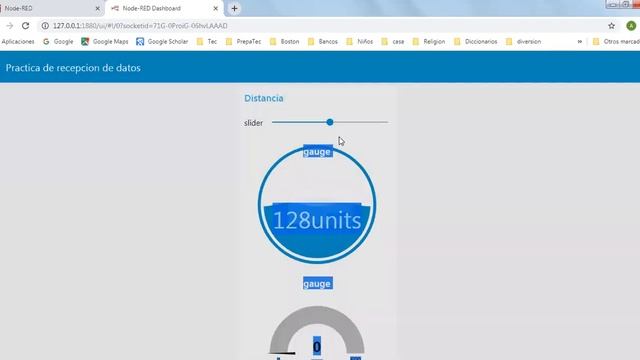Open the Bancos bookmarks folder

coord(322,42)
